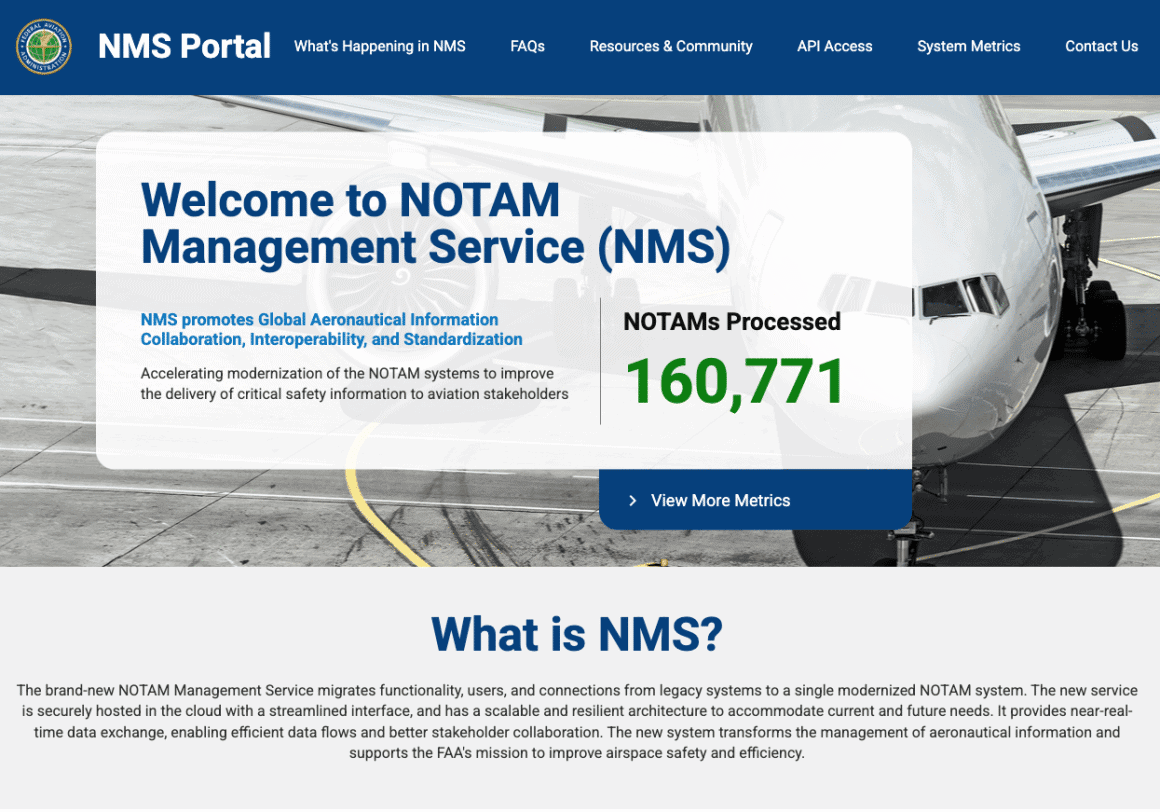
Task: Click the NOTAMs Processed label
Action: (x=732, y=322)
